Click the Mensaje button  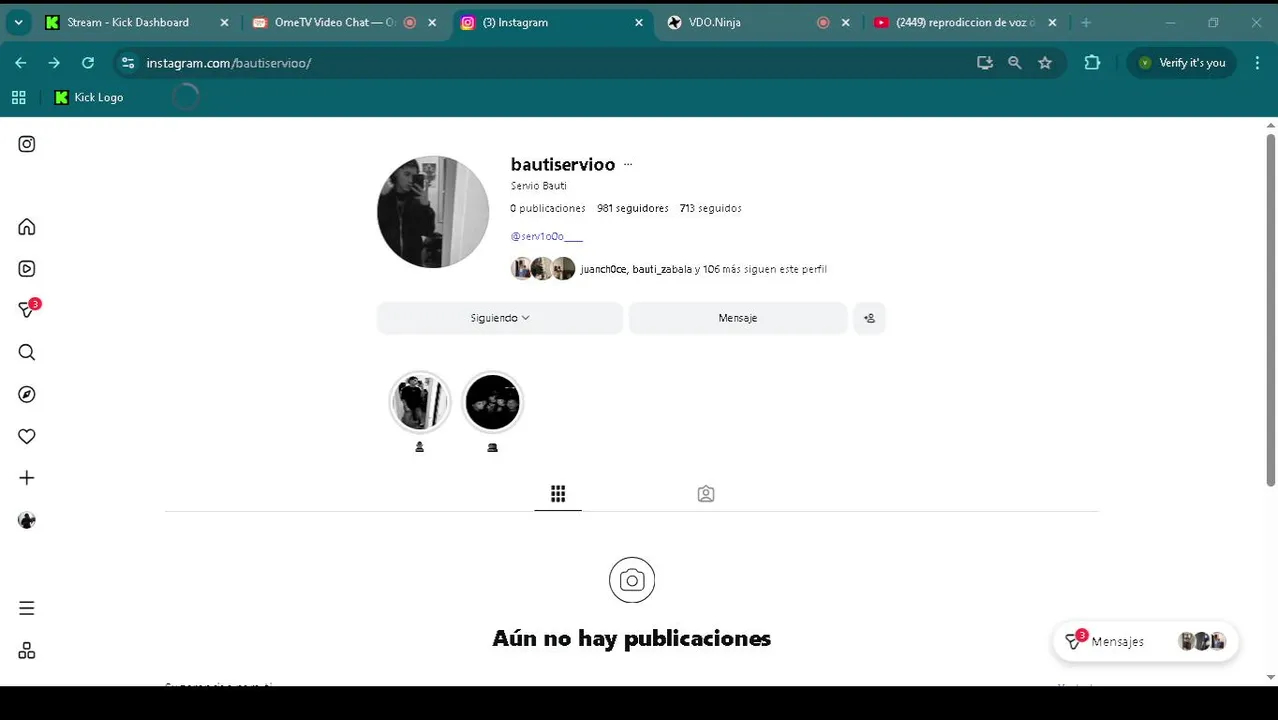pyautogui.click(x=738, y=318)
